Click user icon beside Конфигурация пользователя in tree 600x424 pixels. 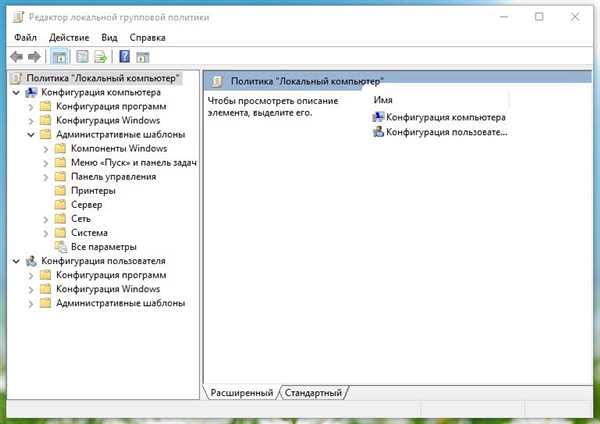pos(31,261)
